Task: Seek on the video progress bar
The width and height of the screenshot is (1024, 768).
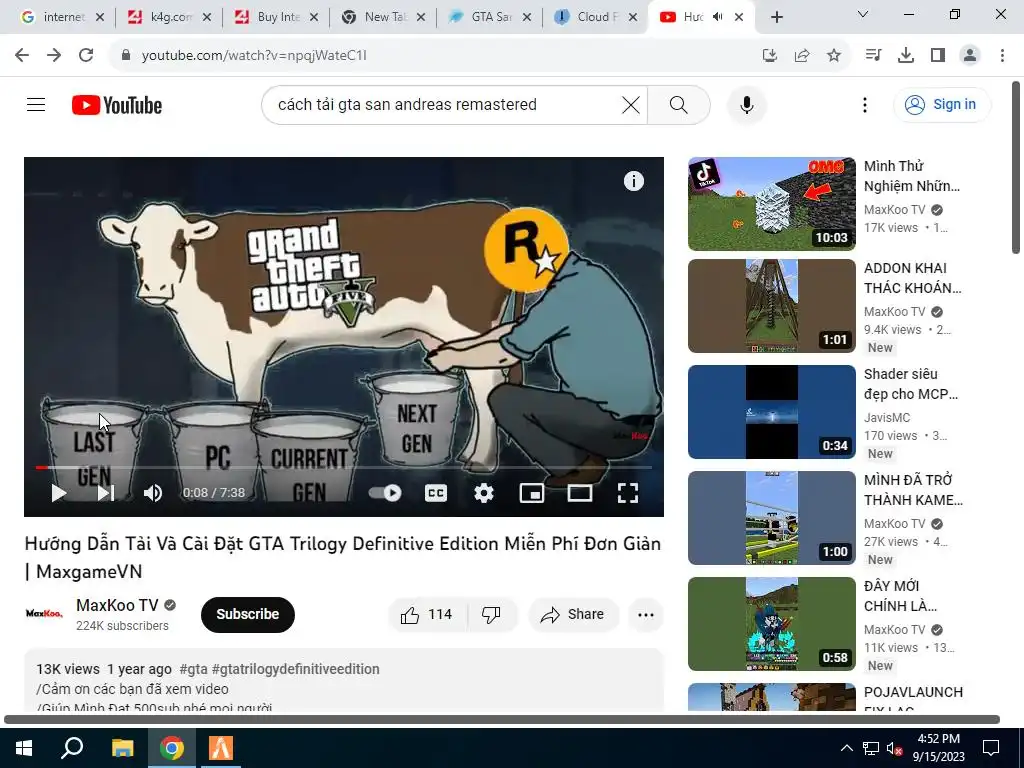Action: coord(344,468)
